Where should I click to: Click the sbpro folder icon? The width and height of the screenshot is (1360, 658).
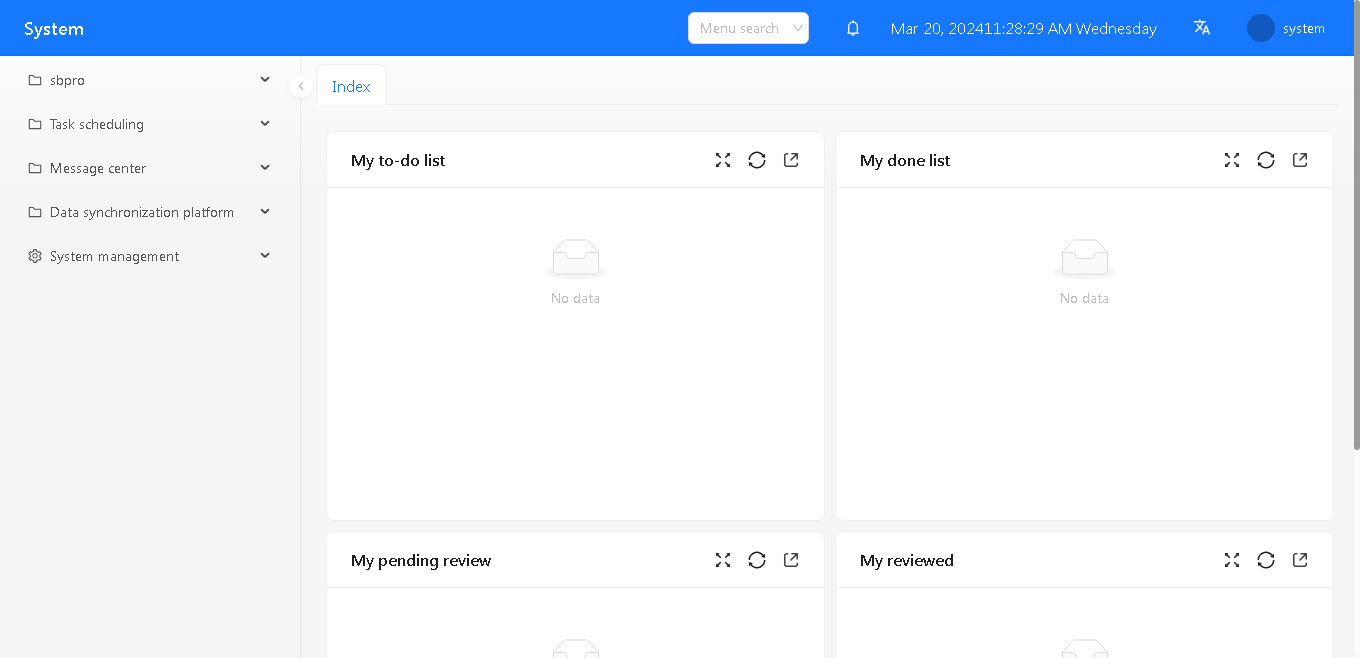tap(35, 80)
